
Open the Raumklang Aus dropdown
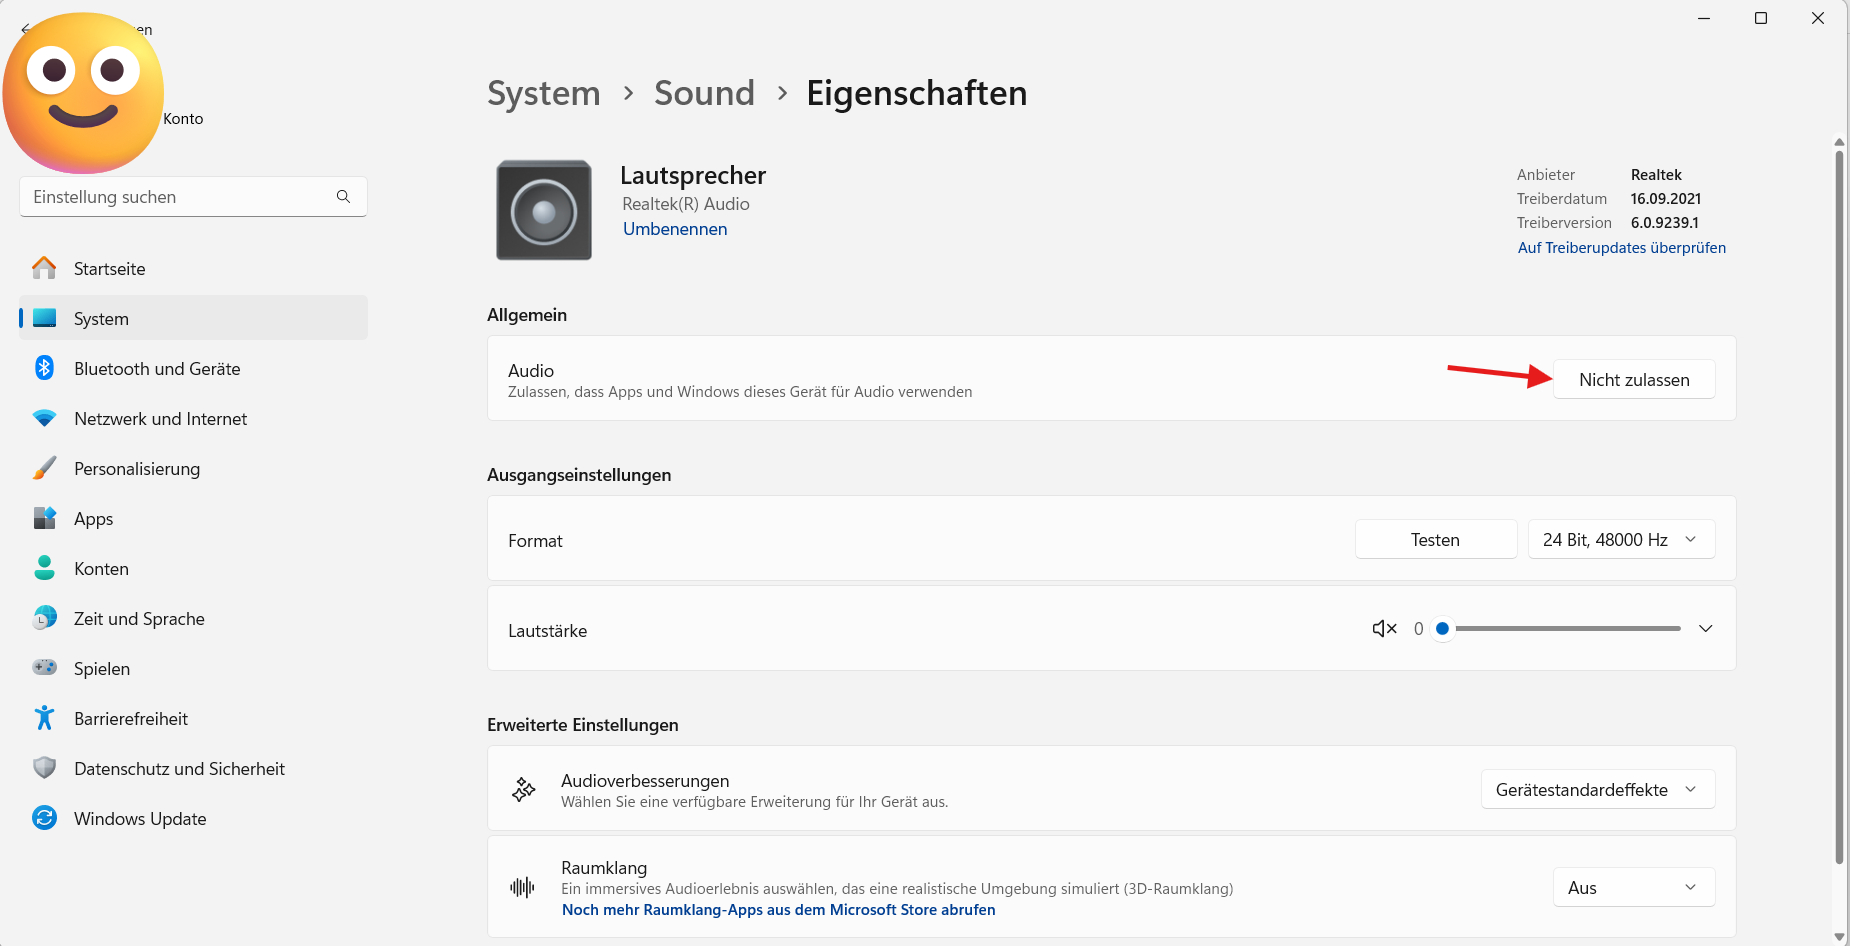click(1634, 888)
